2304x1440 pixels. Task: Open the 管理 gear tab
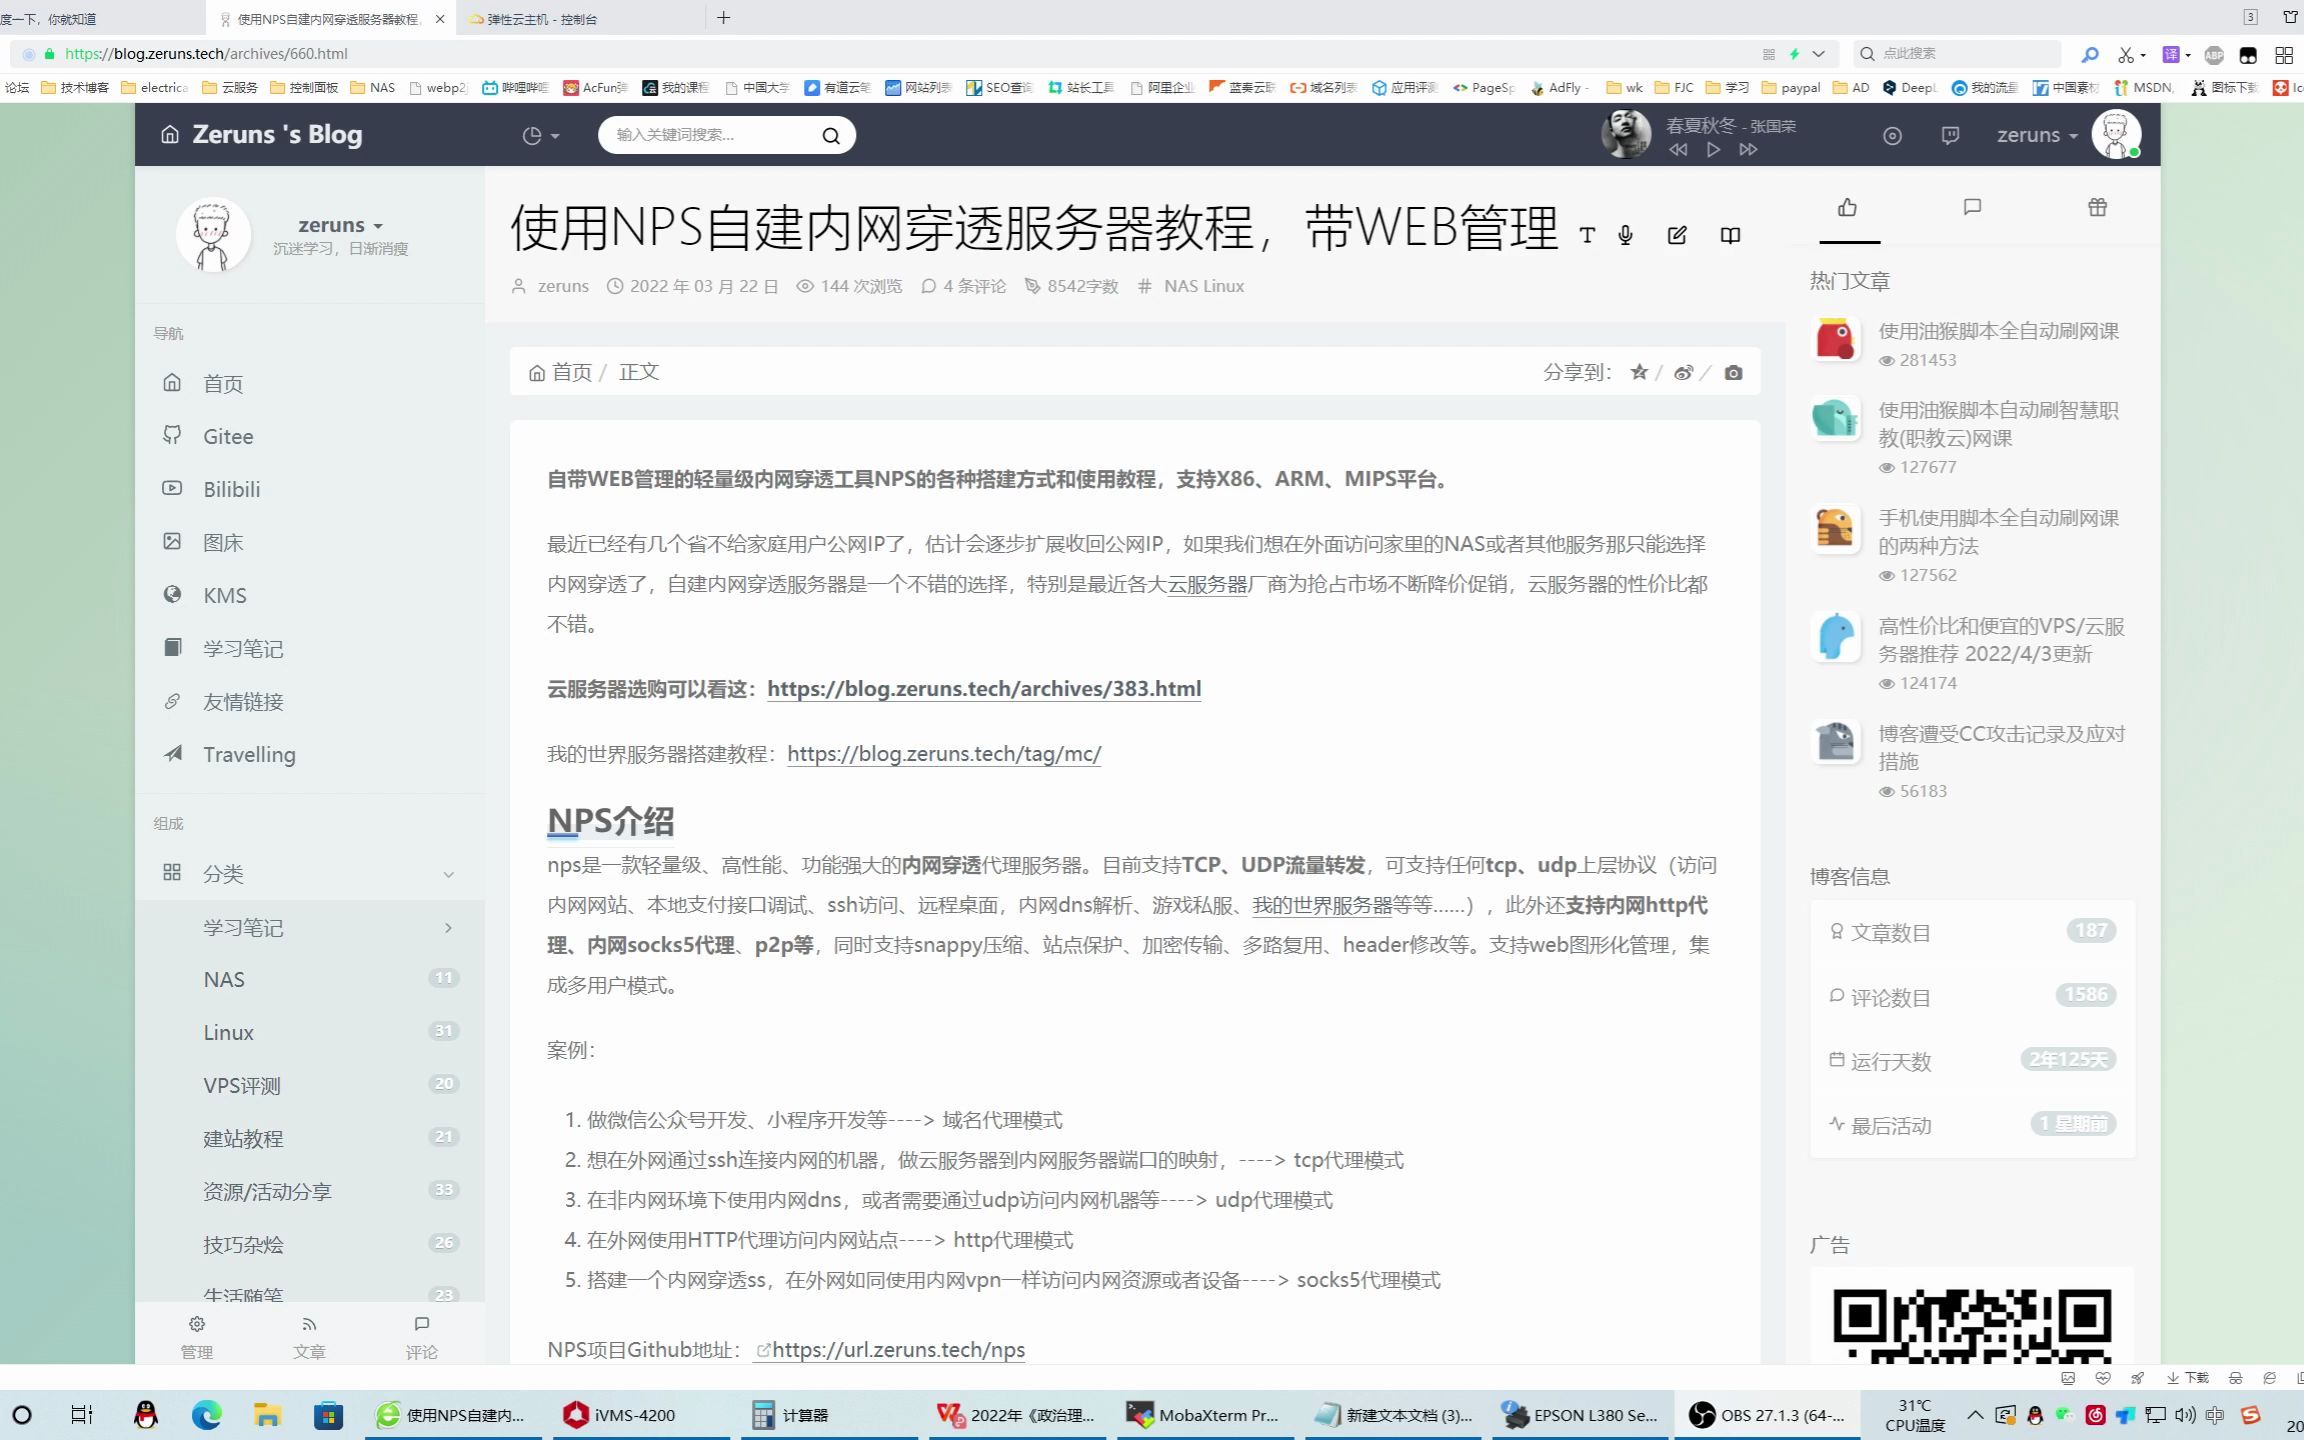(x=197, y=1337)
